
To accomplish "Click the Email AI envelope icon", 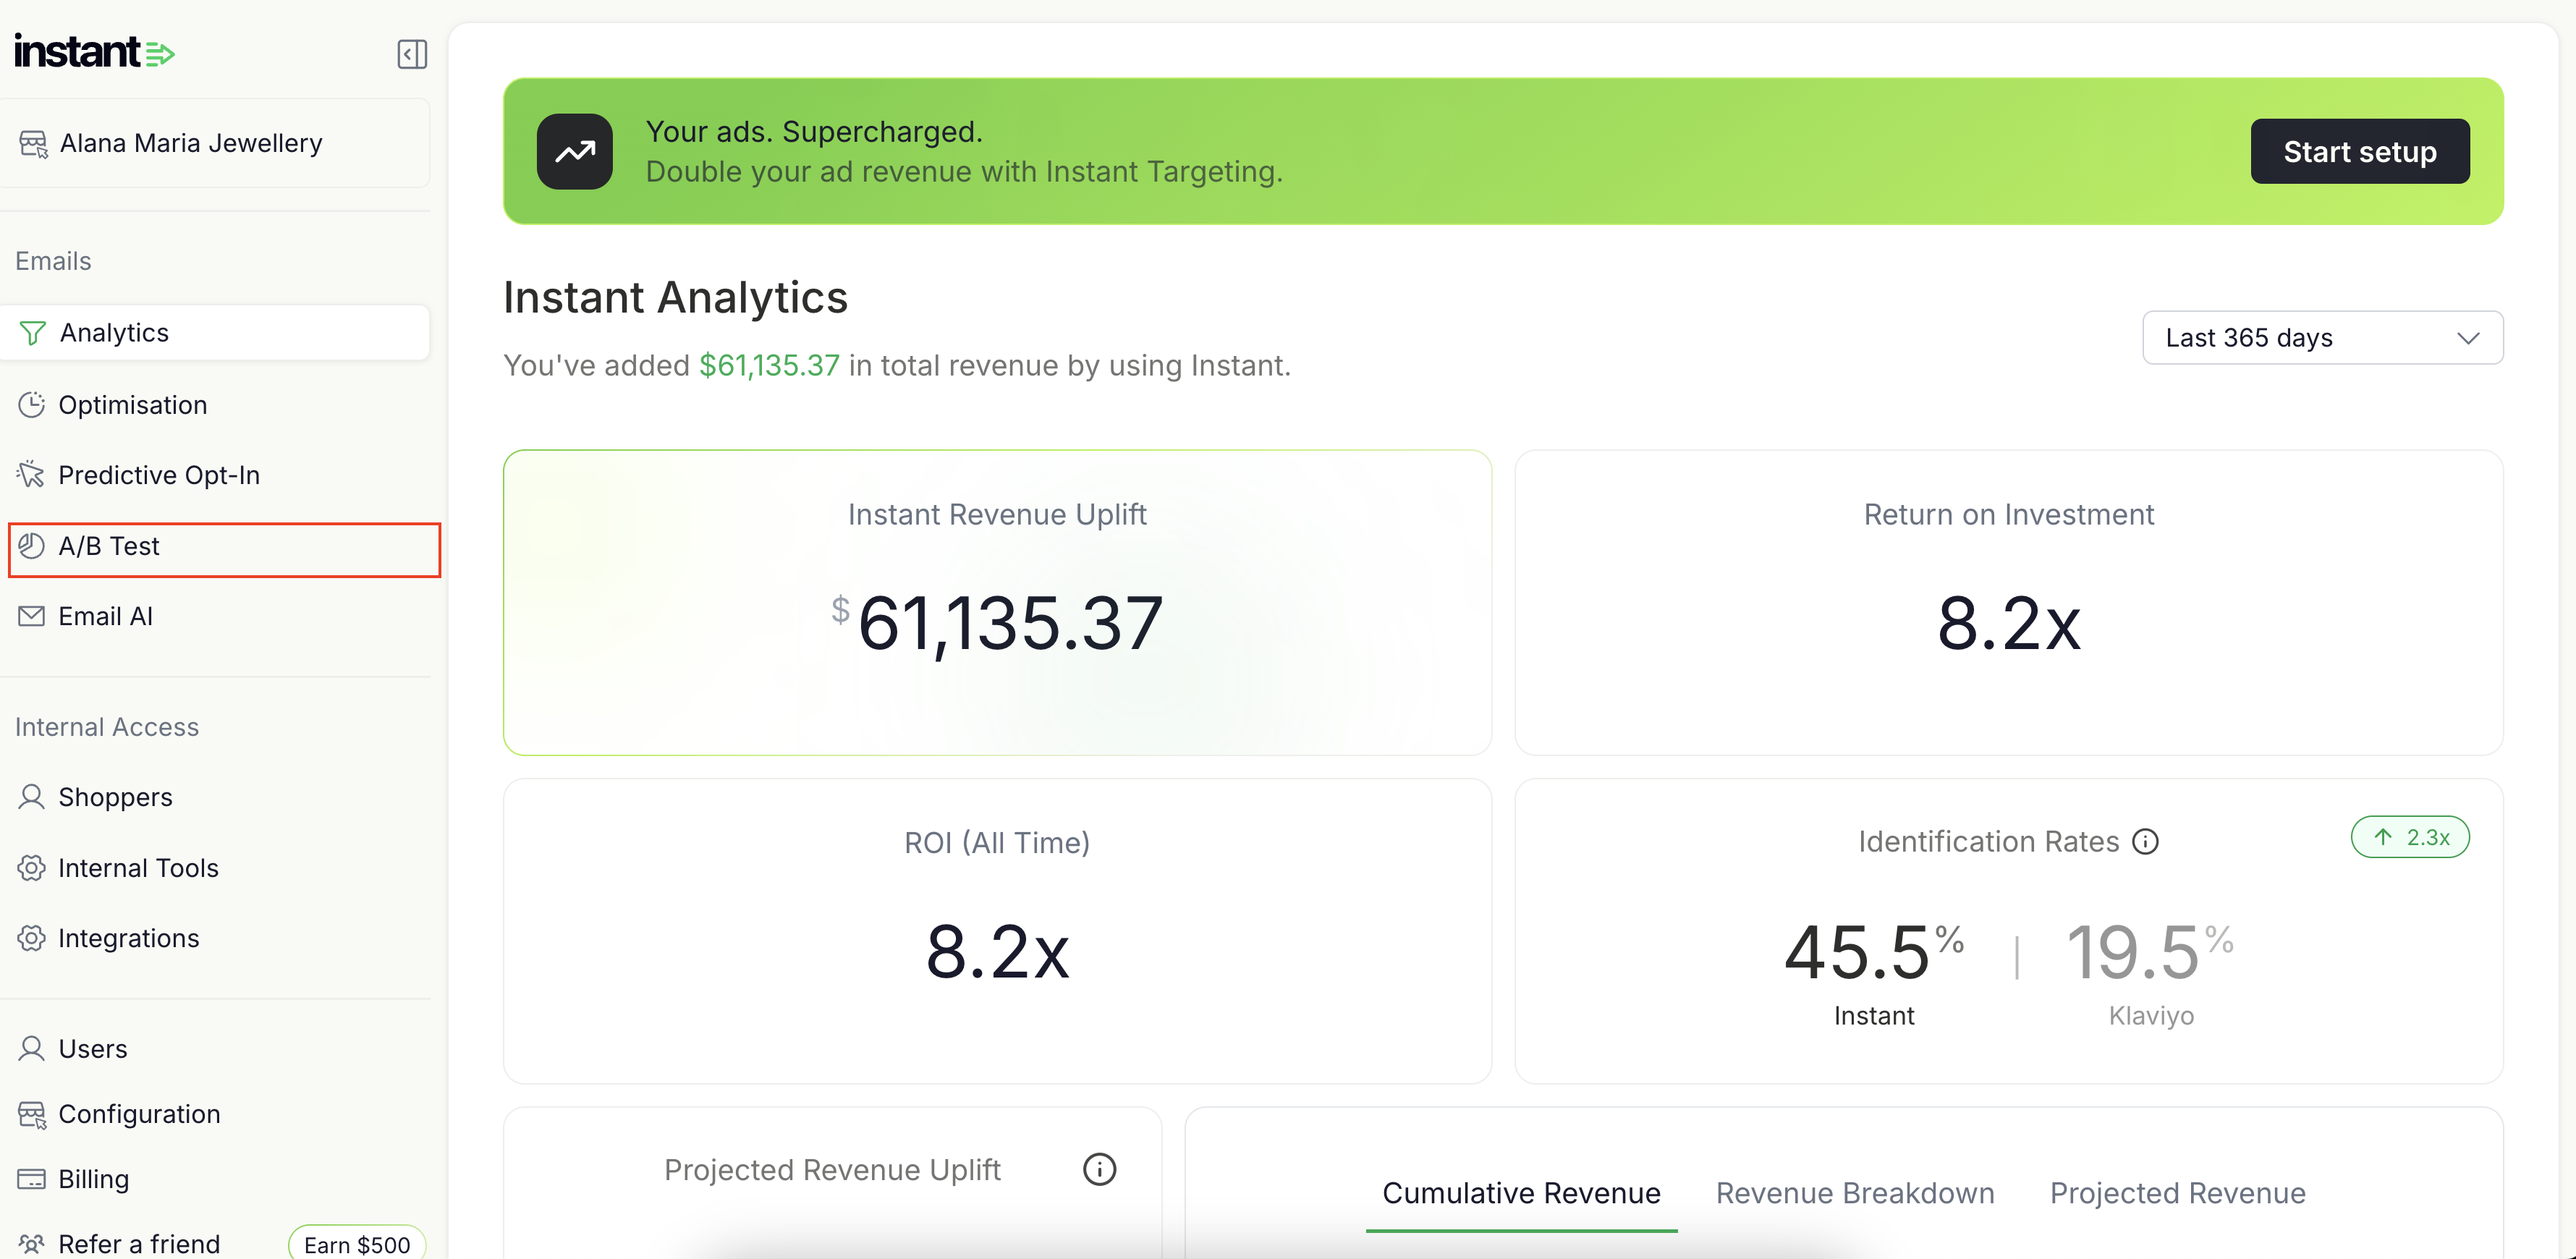I will click(x=32, y=616).
